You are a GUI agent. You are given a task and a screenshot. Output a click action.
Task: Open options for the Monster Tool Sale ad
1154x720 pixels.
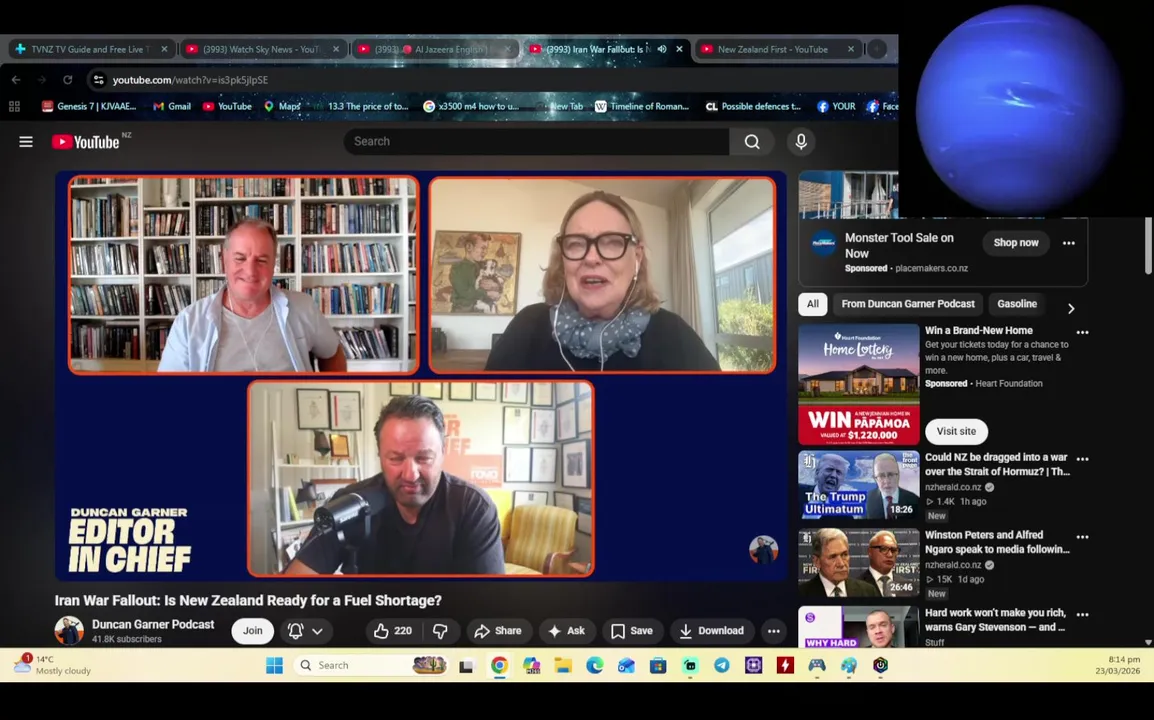(1069, 243)
